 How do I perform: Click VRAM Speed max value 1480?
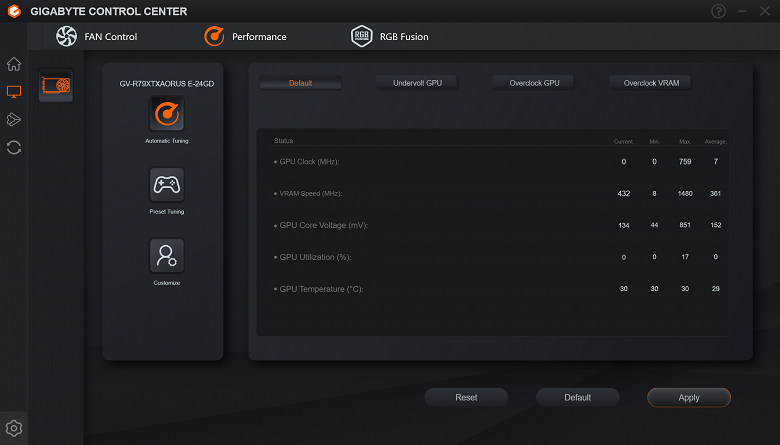pyautogui.click(x=685, y=193)
